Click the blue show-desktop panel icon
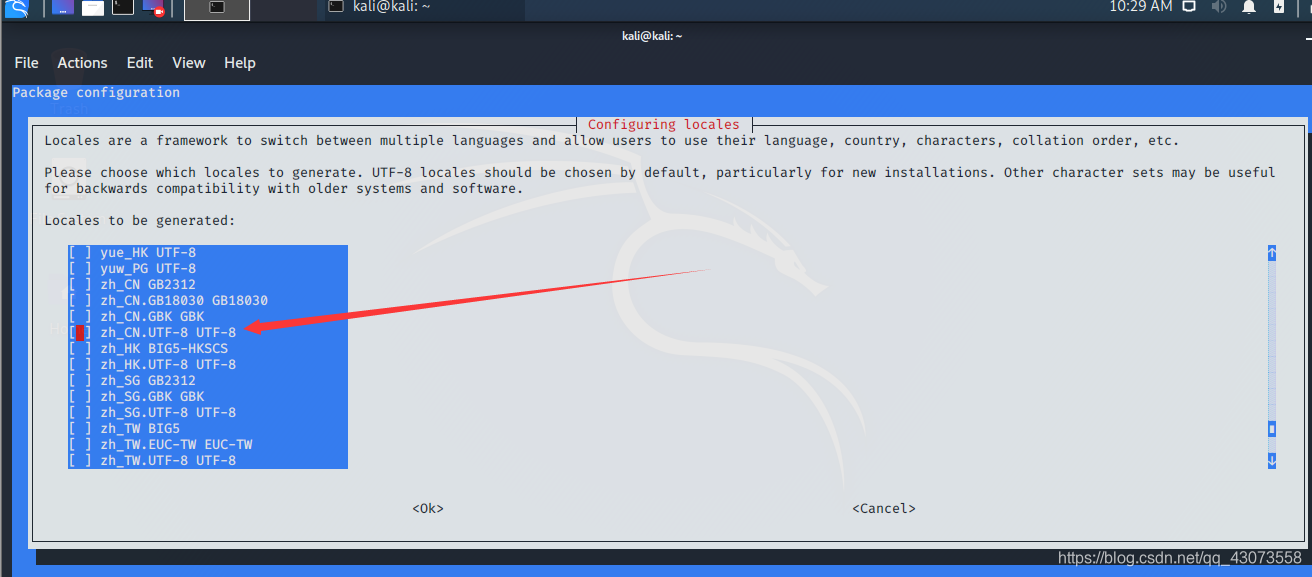The height and width of the screenshot is (577, 1312). pos(62,8)
